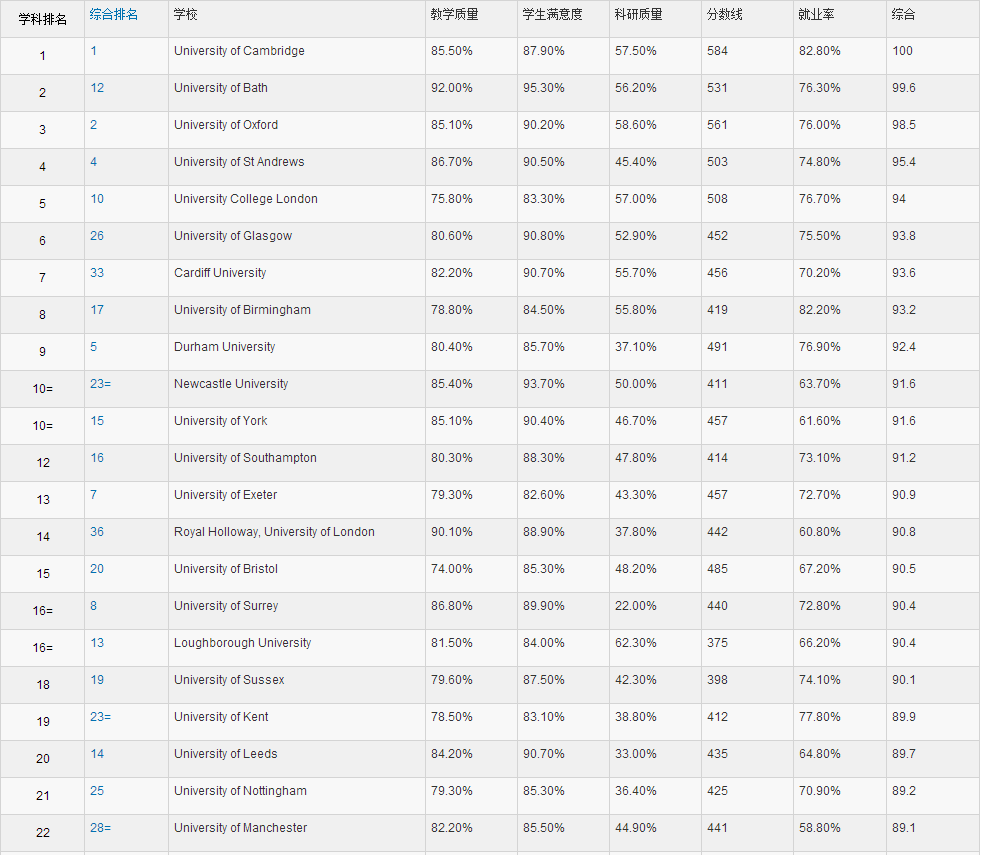This screenshot has width=982, height=855.
Task: Click the 学校 column header
Action: pos(185,15)
